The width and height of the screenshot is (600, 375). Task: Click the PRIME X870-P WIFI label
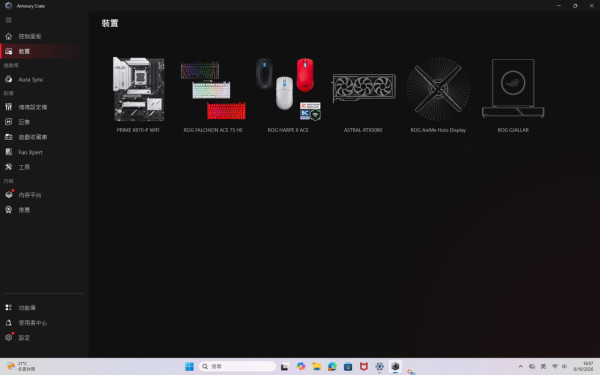[x=138, y=130]
